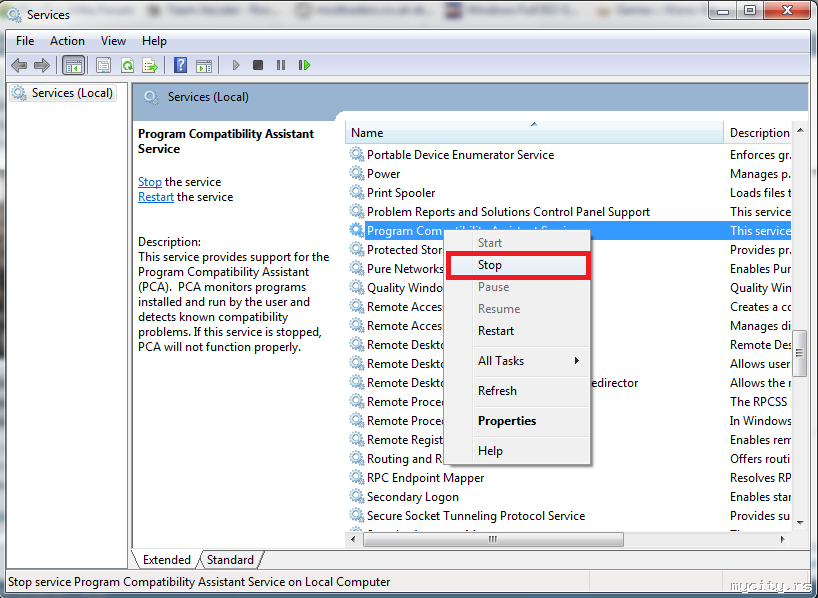Click gear icon of Secure Socket Tunneling Protocol
Screen dimensions: 818x598
357,515
